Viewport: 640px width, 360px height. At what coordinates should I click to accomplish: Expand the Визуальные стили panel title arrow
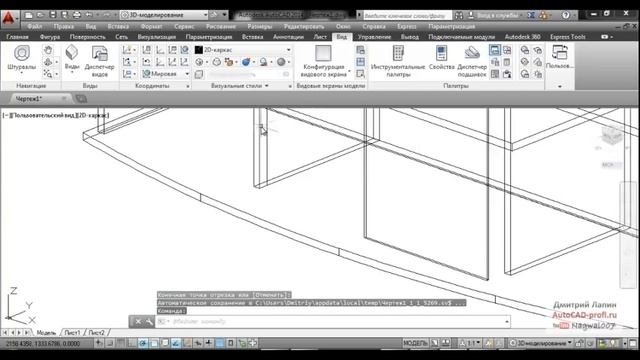(x=267, y=86)
